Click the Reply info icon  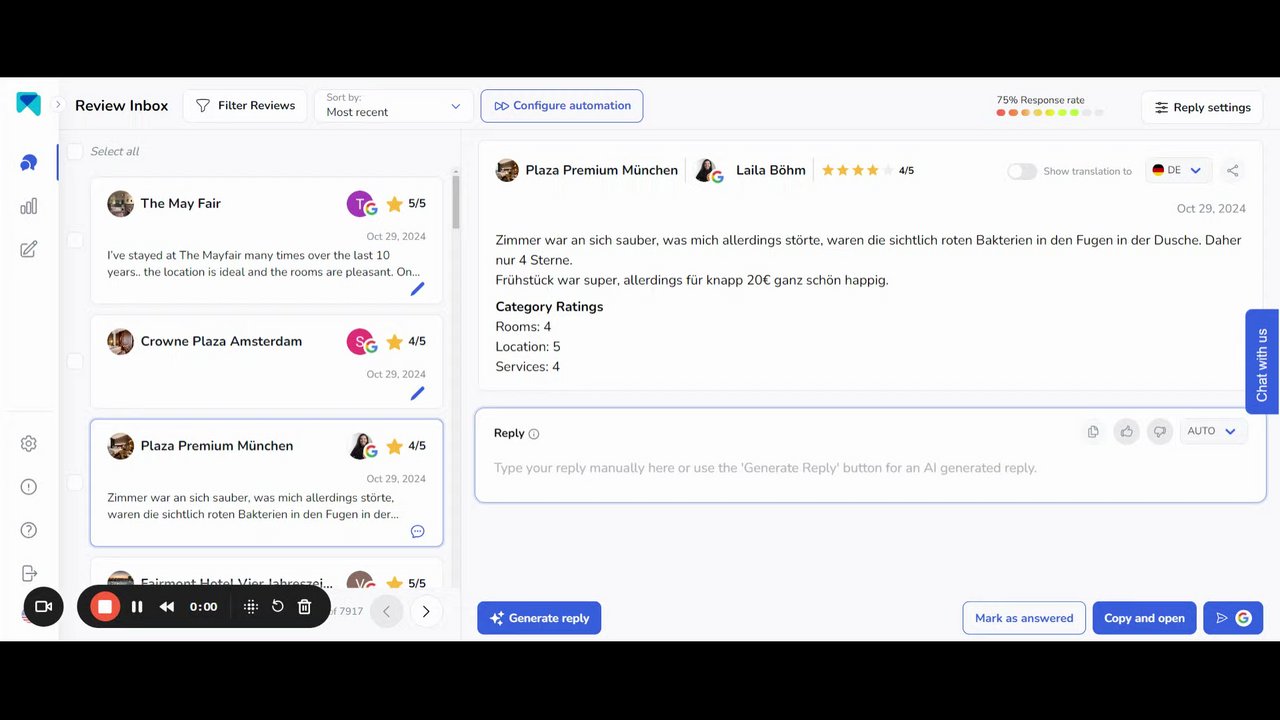[534, 434]
